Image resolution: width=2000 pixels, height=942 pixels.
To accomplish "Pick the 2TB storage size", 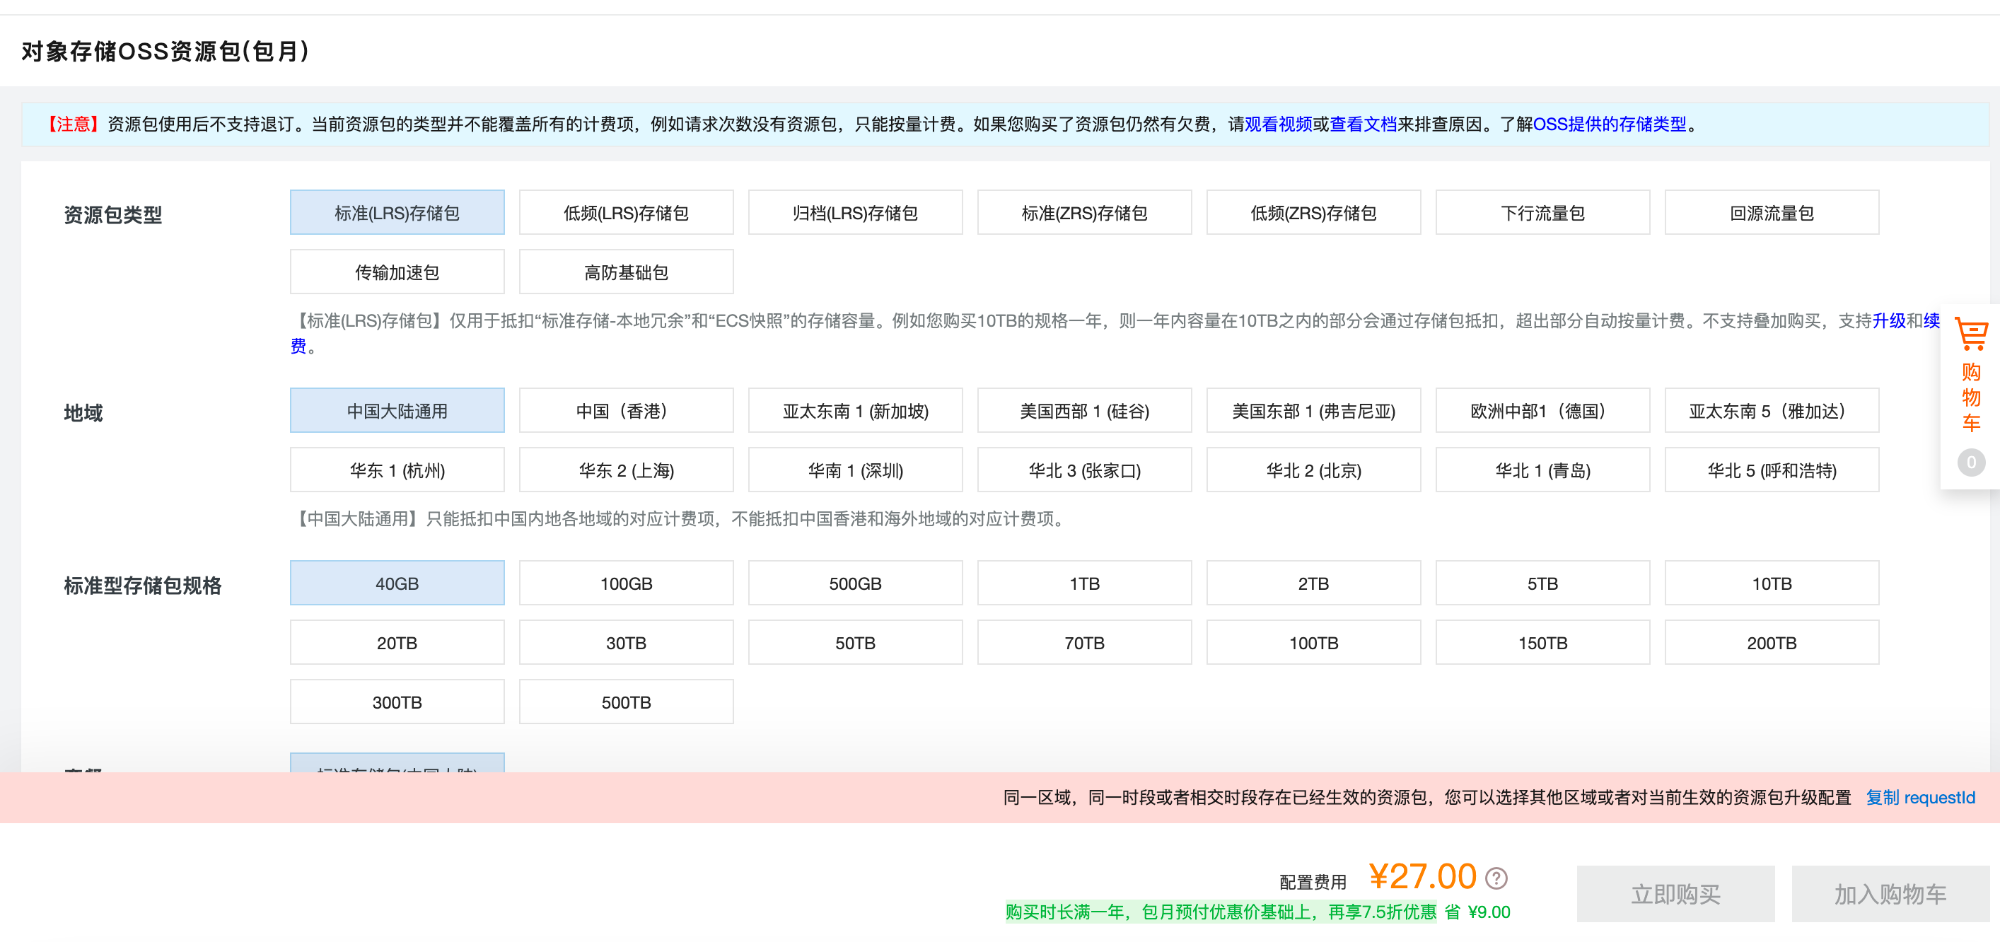I will point(1313,583).
